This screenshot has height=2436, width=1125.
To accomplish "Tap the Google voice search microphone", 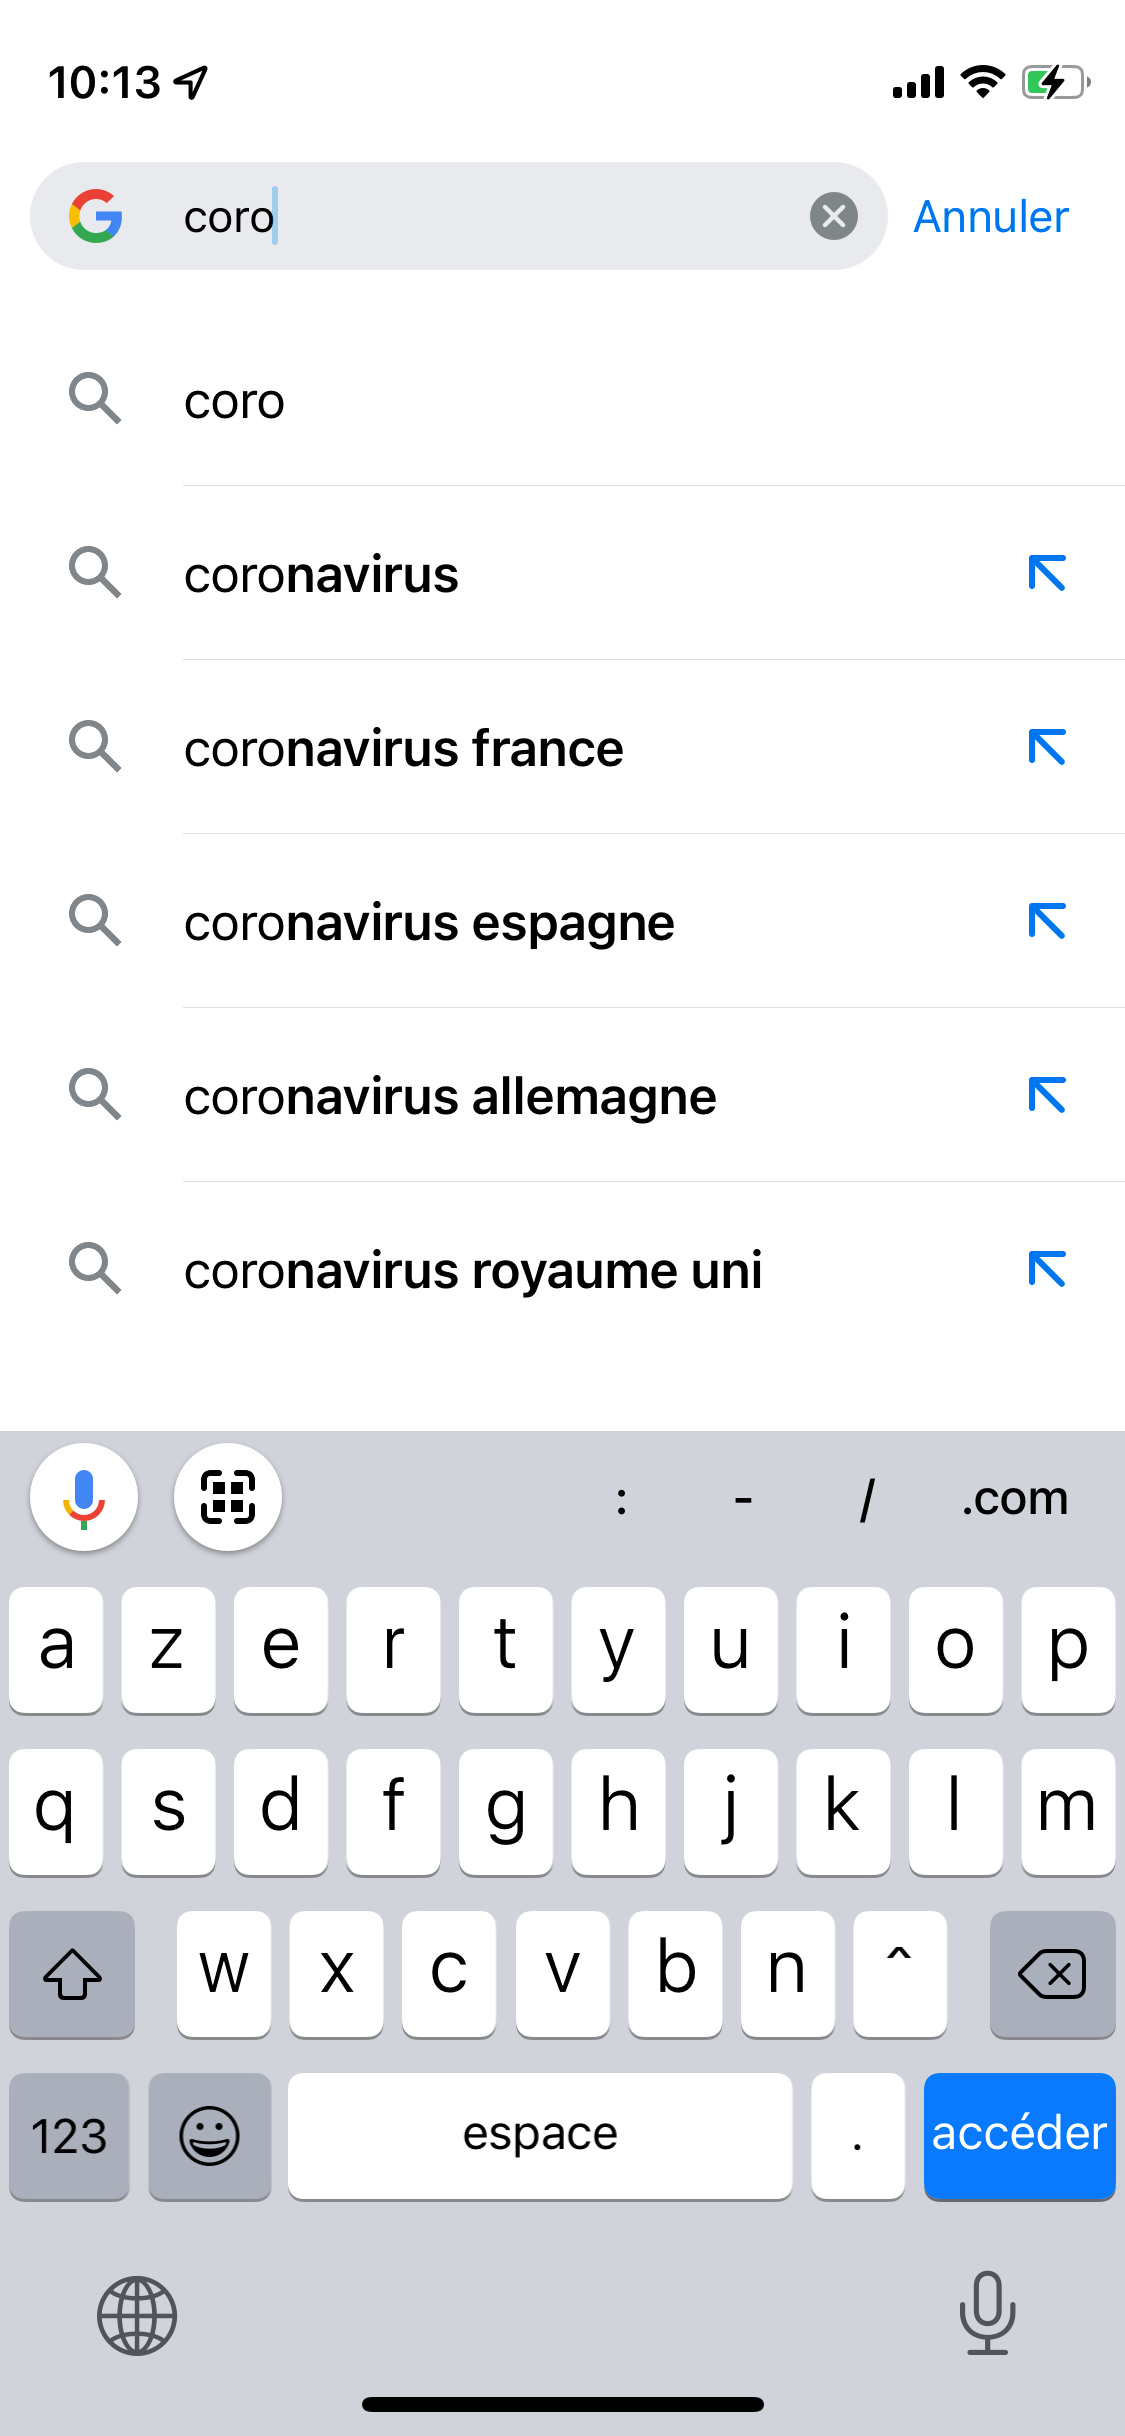I will tap(84, 1497).
